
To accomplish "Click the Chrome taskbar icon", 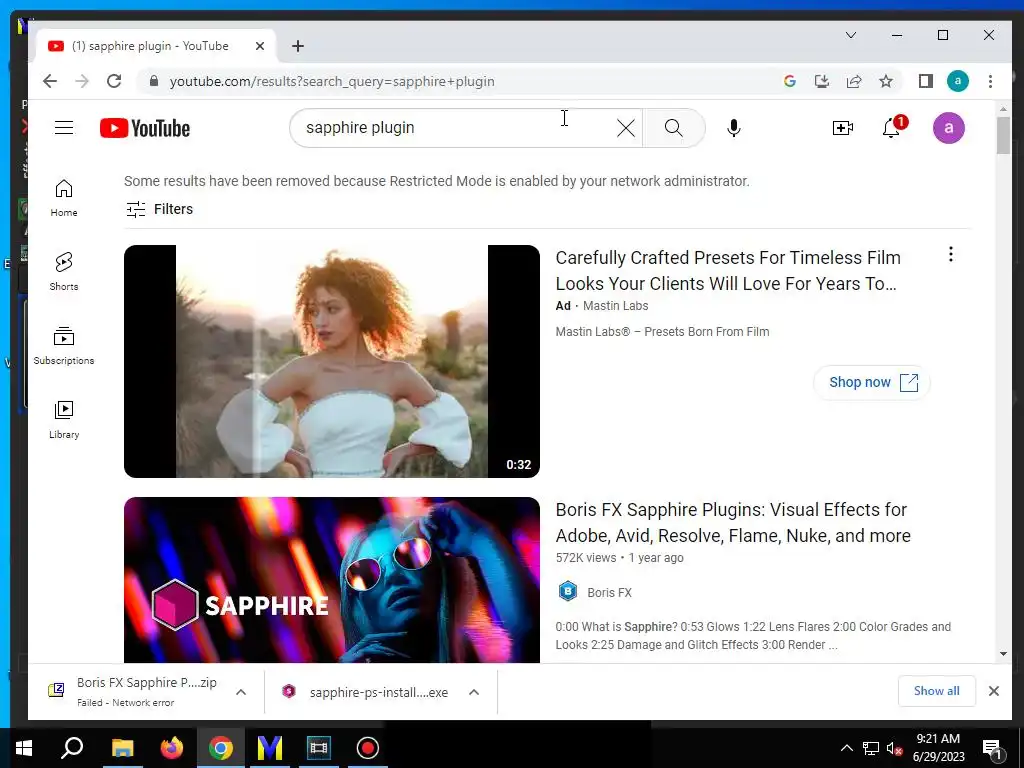I will [221, 748].
